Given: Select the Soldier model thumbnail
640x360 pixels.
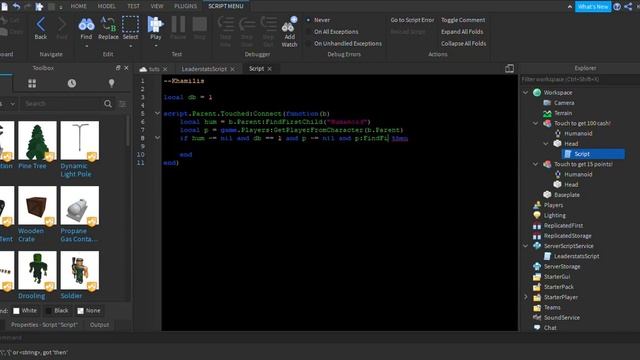Looking at the screenshot, I should pos(80,270).
